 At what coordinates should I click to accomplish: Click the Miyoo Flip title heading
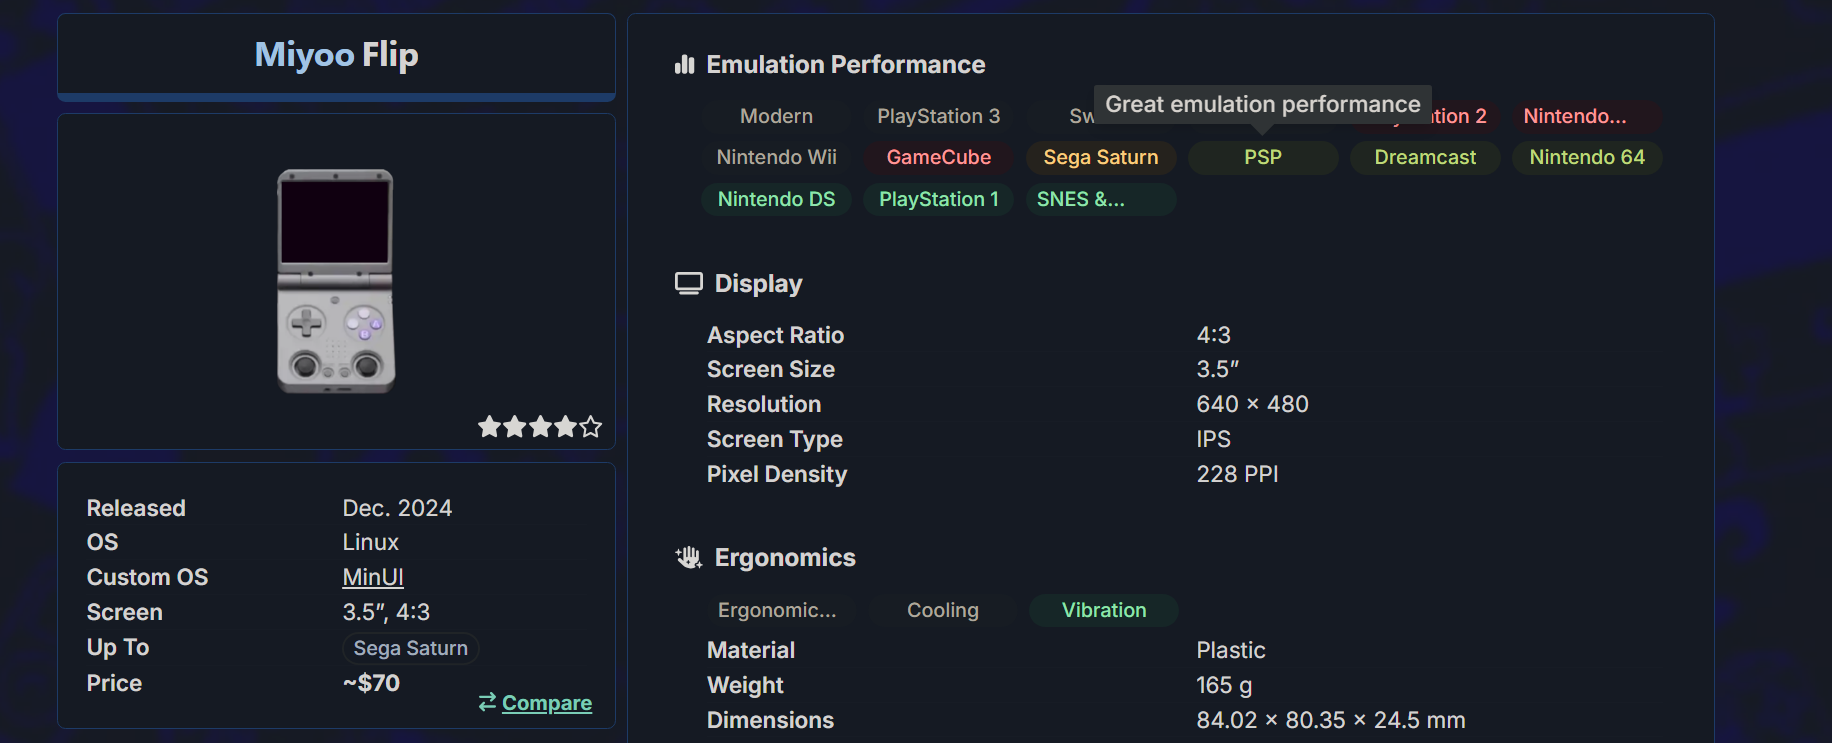336,54
